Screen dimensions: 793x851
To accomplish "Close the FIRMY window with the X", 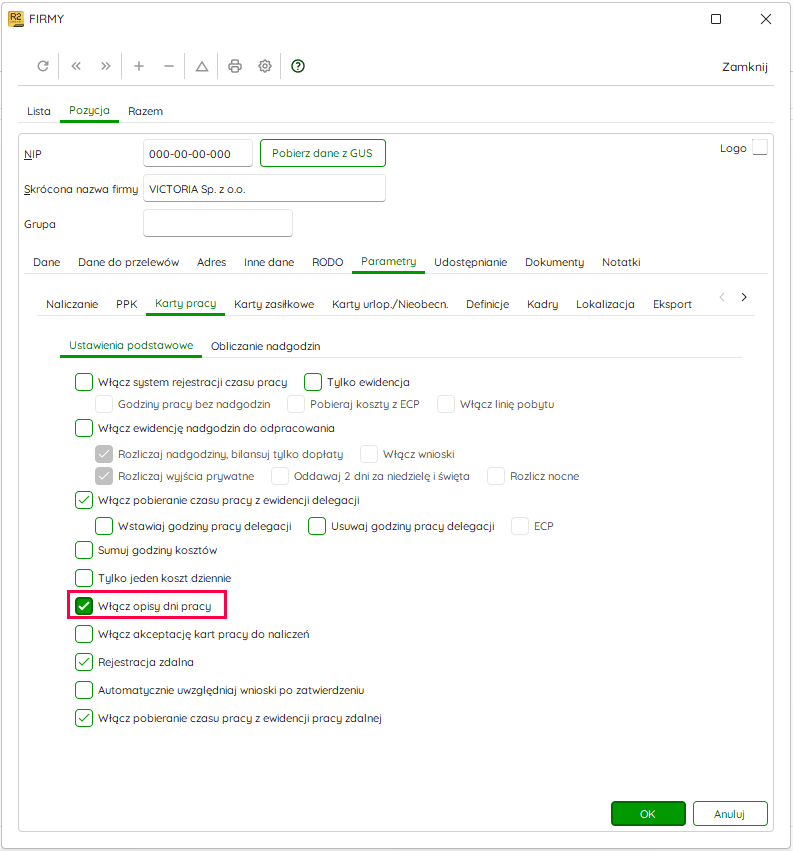I will coord(766,19).
